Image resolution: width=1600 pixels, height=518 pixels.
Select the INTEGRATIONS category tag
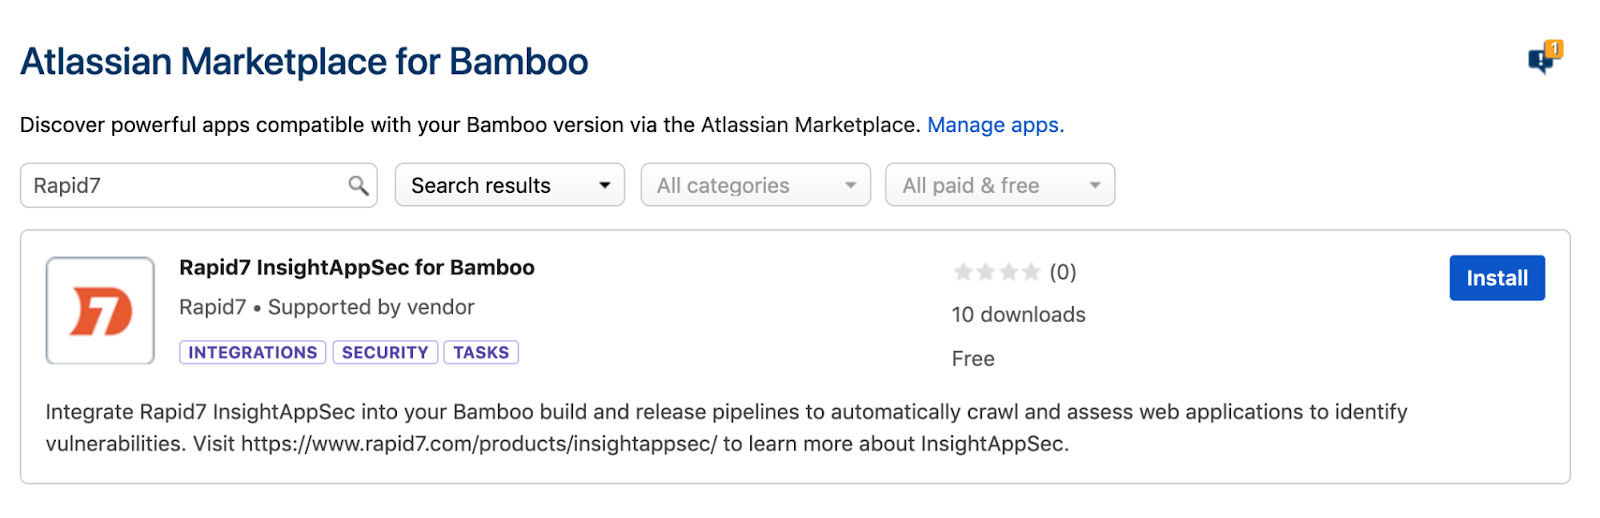(252, 353)
